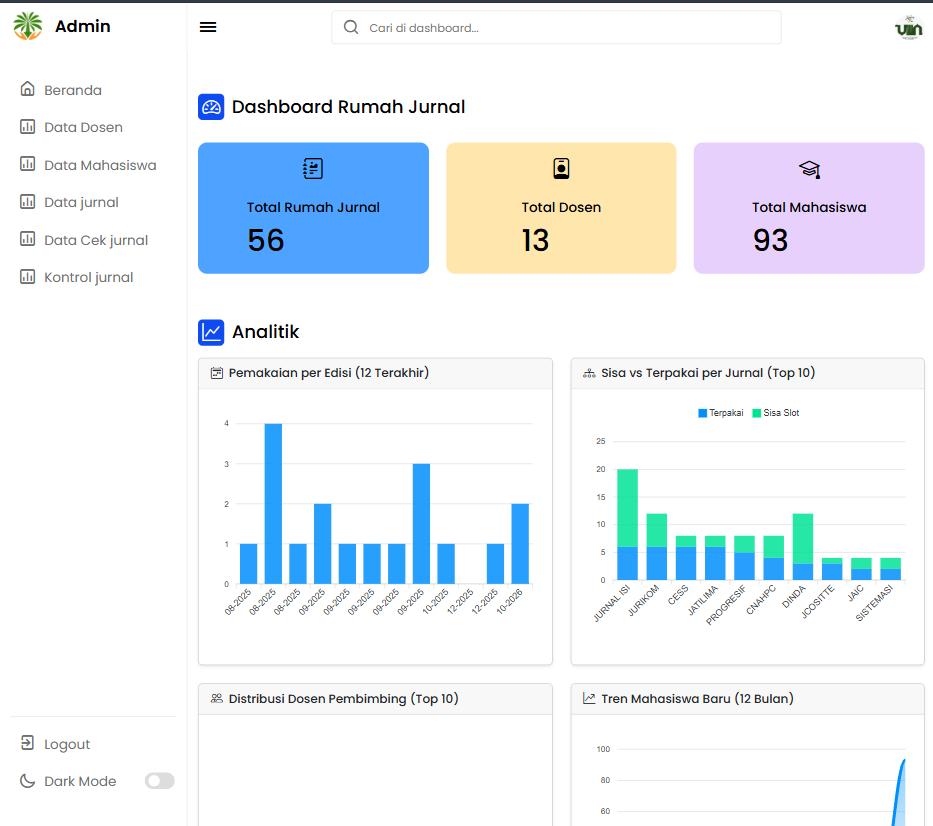Click the green Sisa Slot legend color box

tap(757, 413)
